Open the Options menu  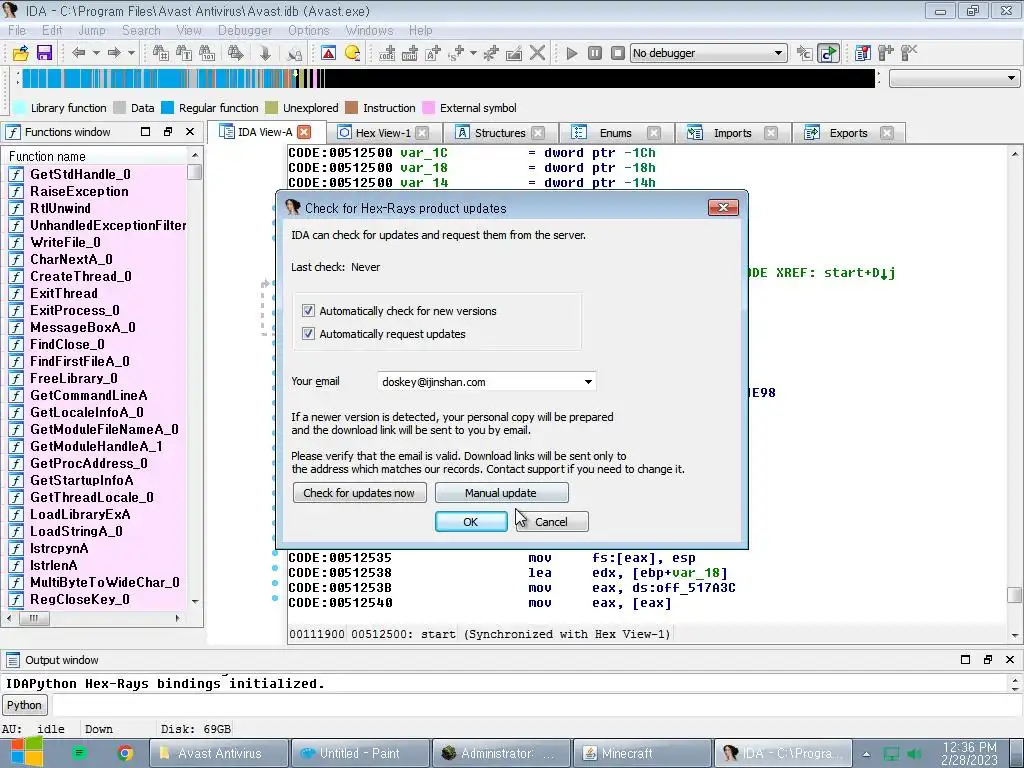pos(308,31)
